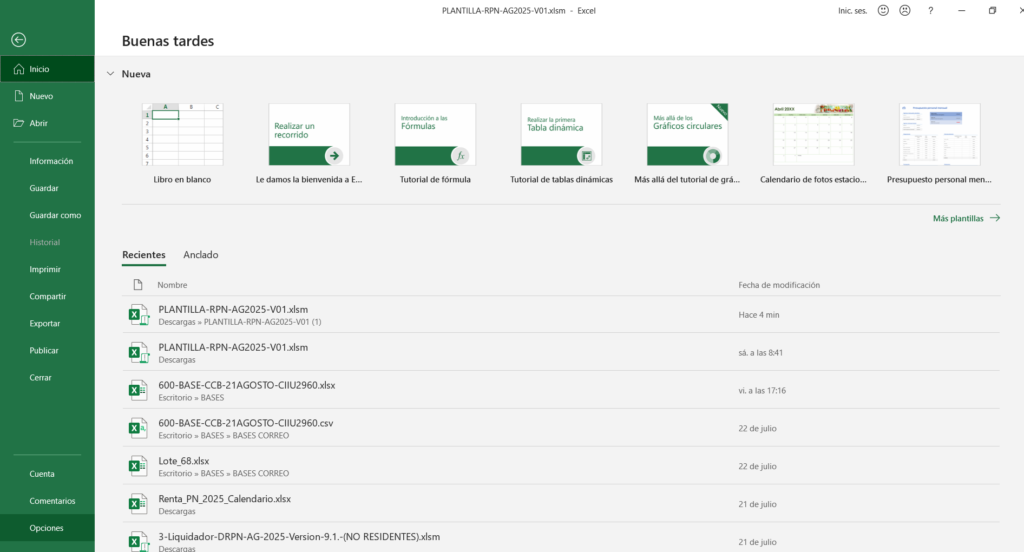This screenshot has height=552, width=1024.
Task: Click the 'sá. a las 8:41' date
Action: [x=761, y=353]
